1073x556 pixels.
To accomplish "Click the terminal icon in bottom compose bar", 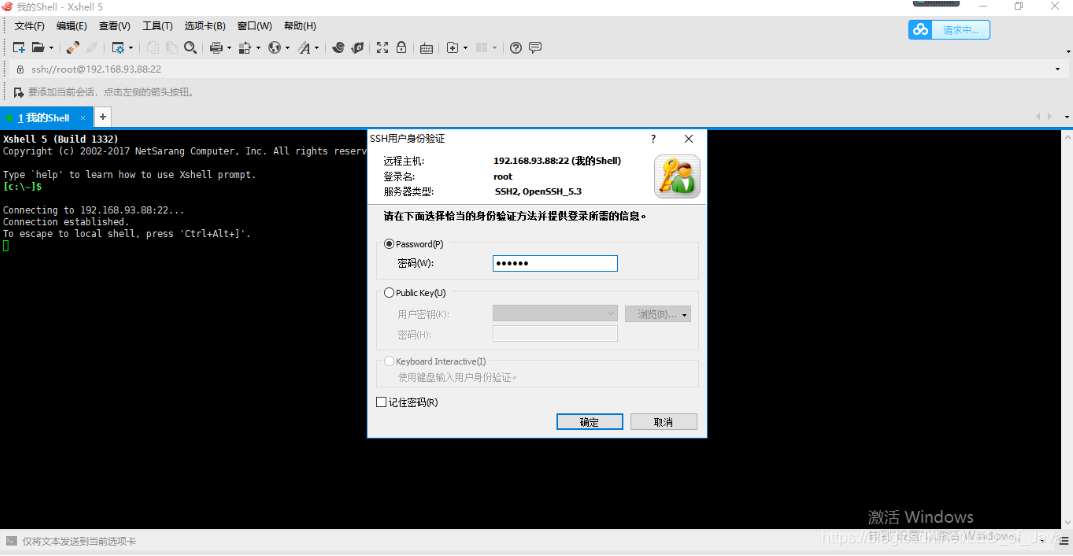I will (x=12, y=541).
